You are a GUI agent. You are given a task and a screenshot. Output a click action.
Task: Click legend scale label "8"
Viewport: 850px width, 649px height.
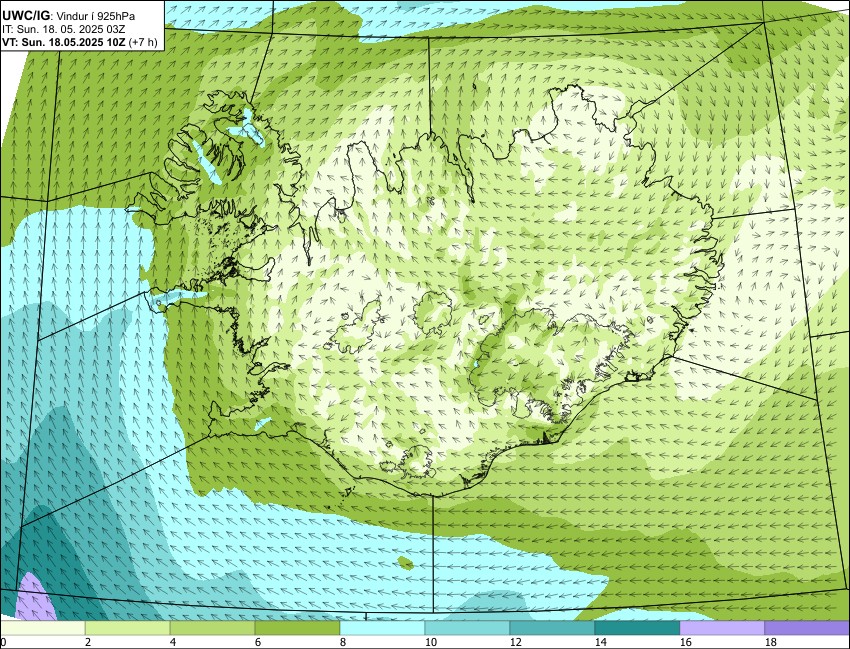[x=343, y=642]
